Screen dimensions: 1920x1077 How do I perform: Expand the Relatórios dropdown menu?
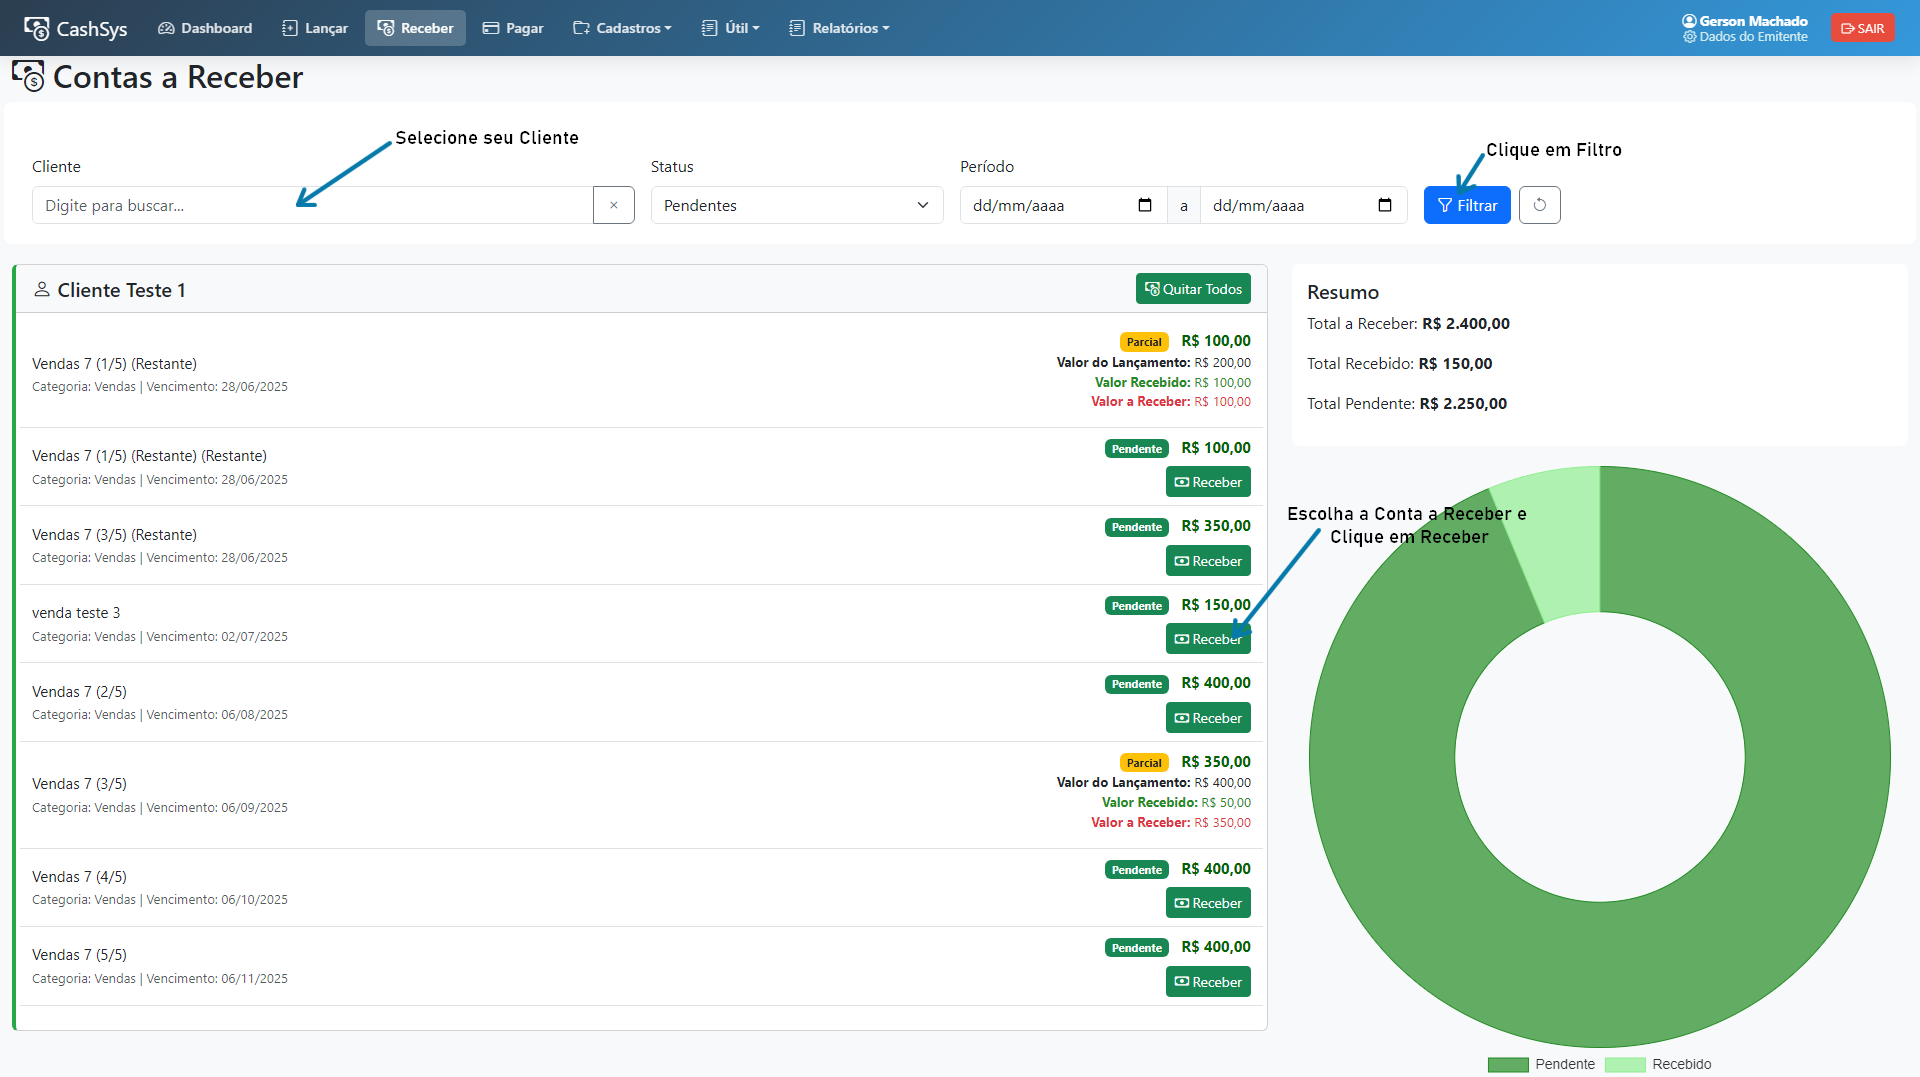tap(839, 28)
